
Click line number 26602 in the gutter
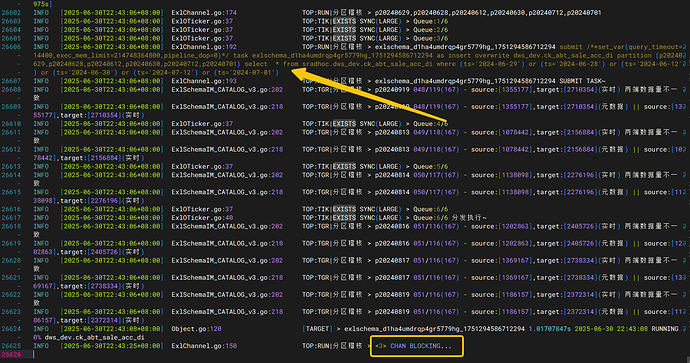click(11, 13)
